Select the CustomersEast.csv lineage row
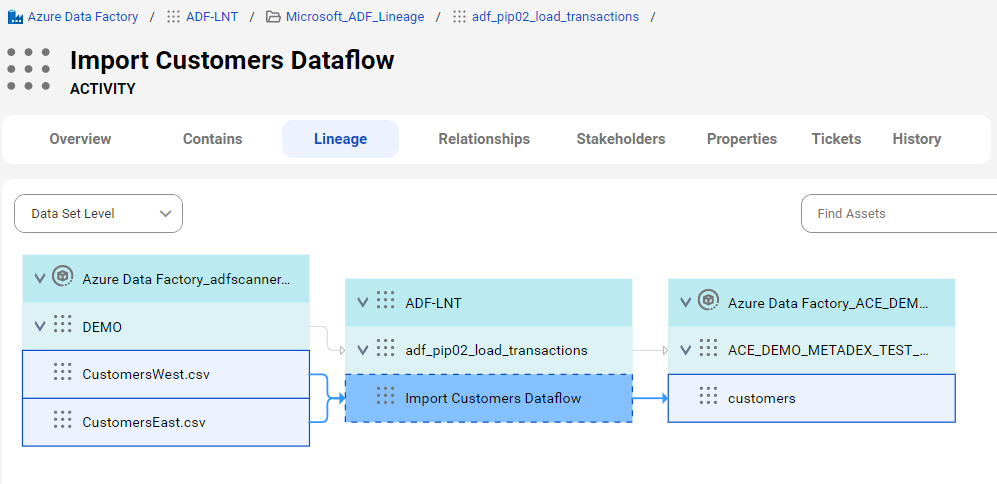 [x=166, y=422]
